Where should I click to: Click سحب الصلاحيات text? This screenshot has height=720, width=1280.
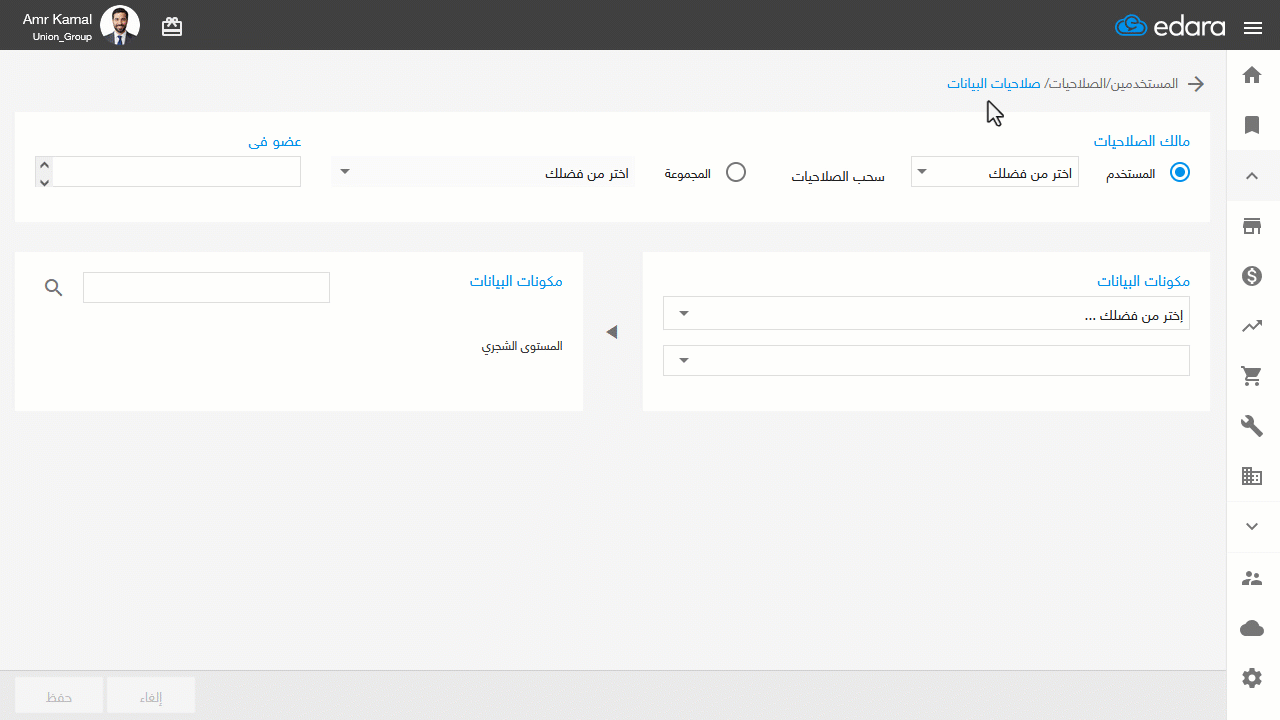(838, 177)
